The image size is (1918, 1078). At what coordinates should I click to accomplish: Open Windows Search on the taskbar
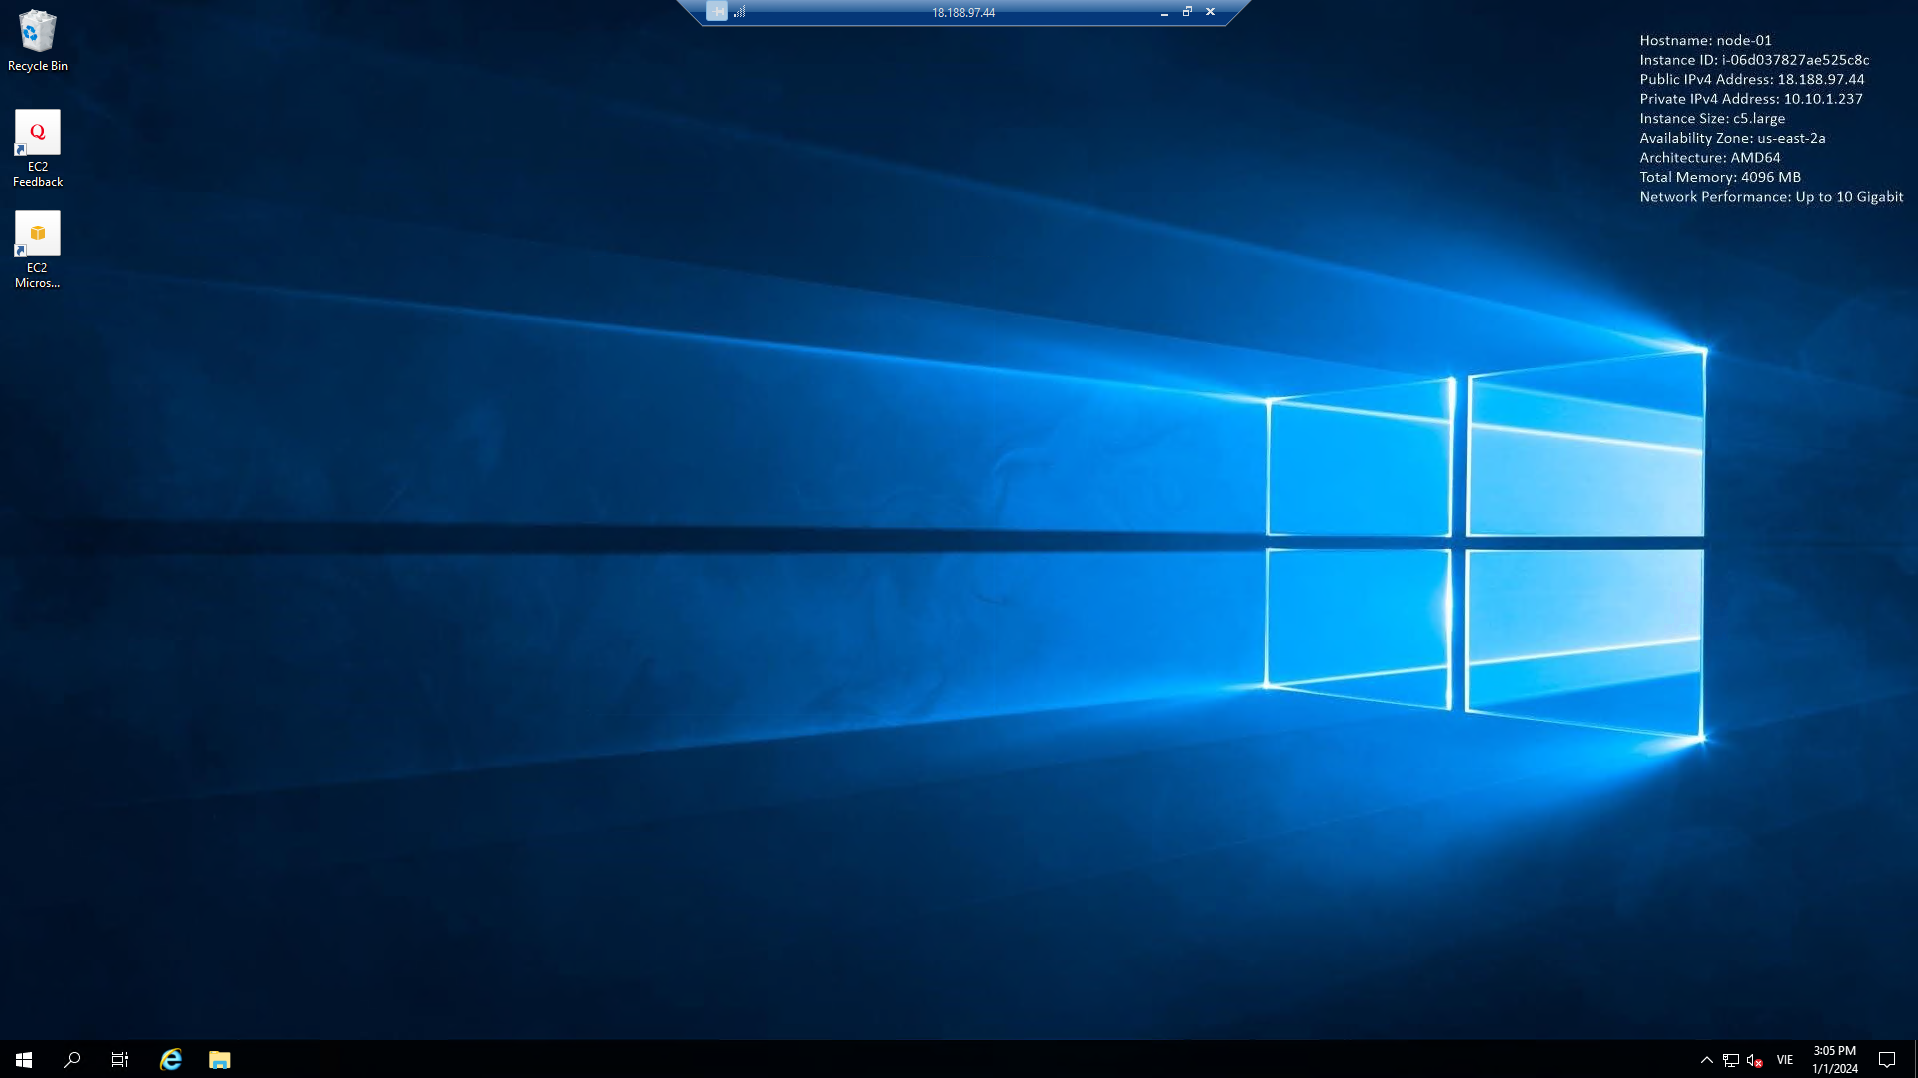(x=70, y=1059)
